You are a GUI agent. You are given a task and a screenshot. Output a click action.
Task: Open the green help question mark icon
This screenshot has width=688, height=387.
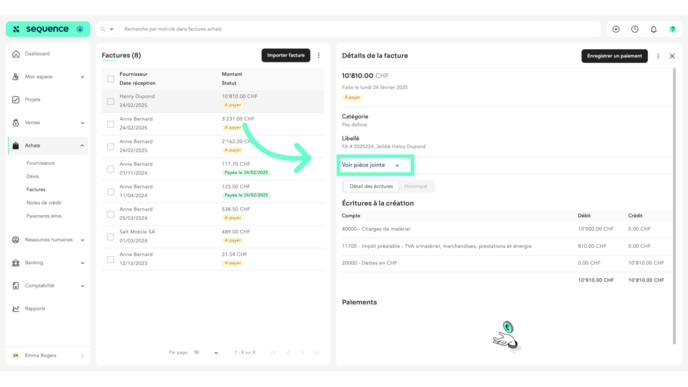pos(672,29)
